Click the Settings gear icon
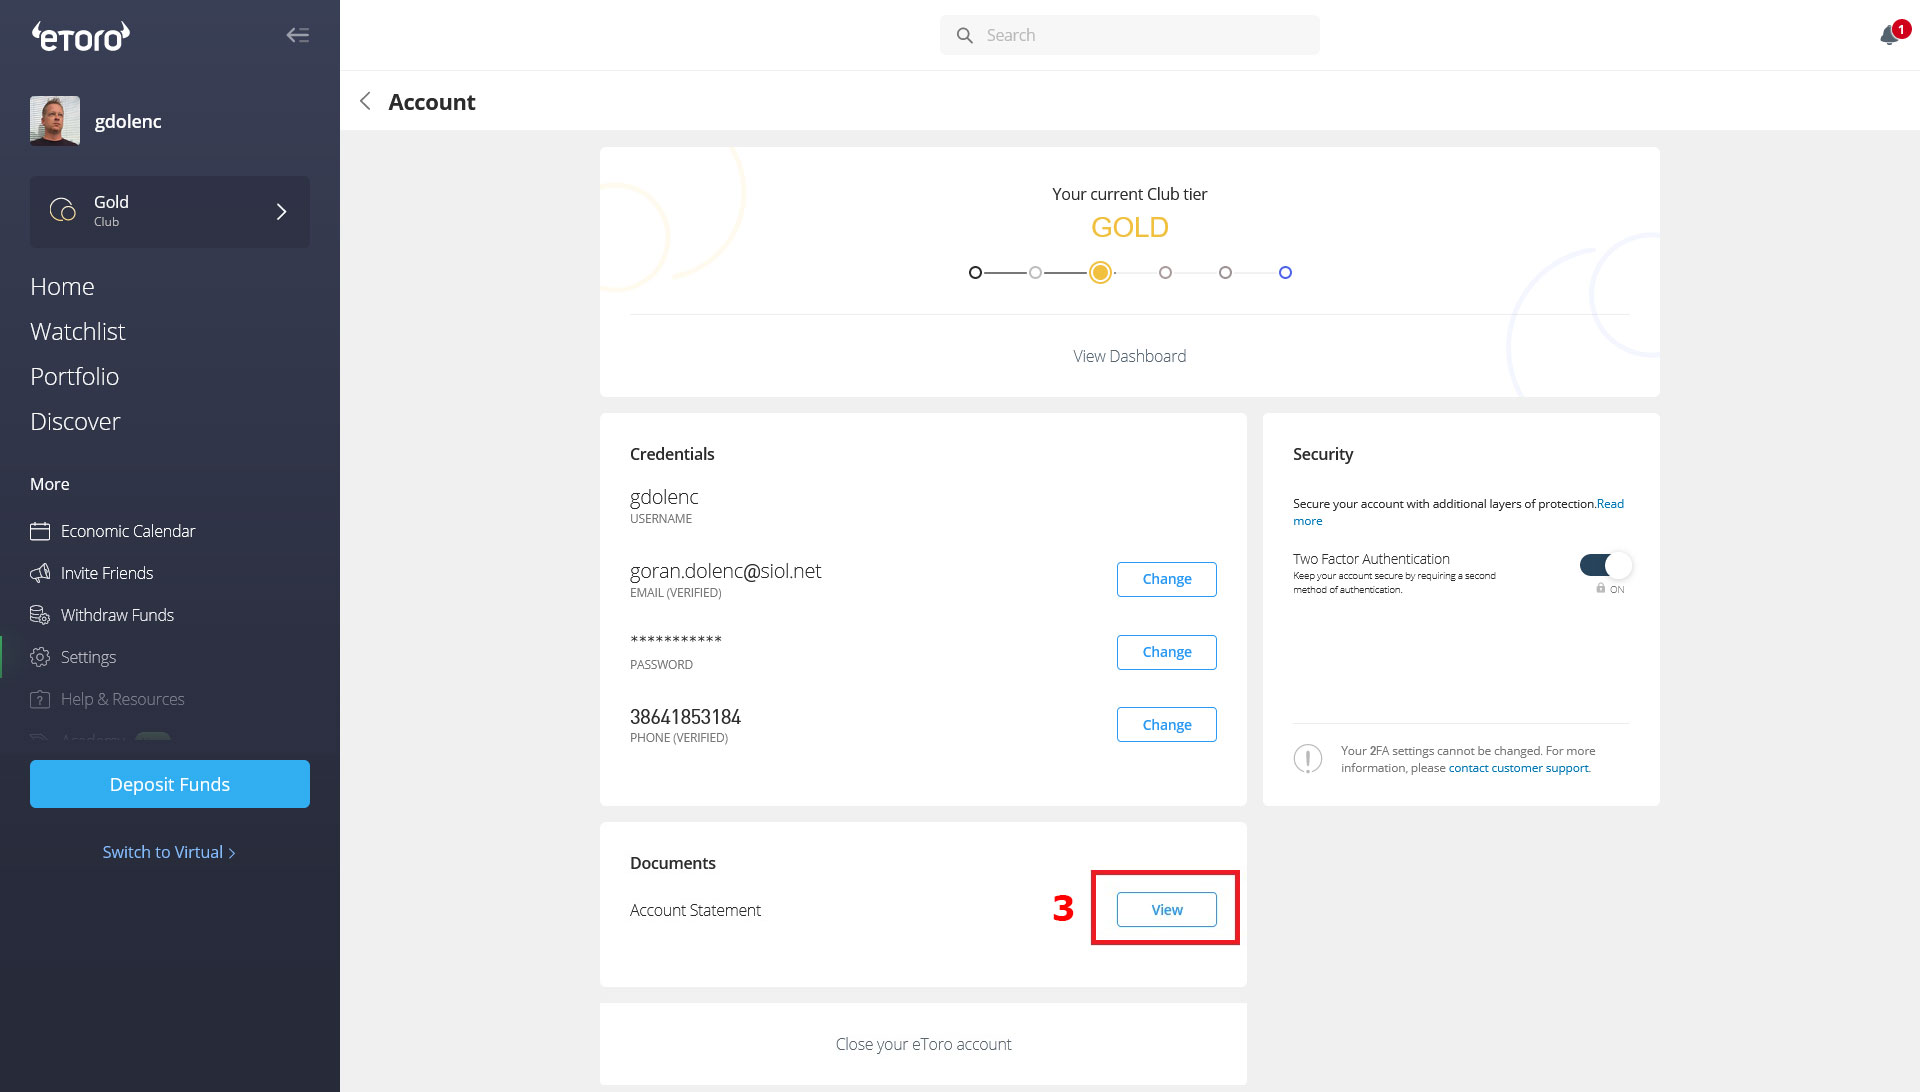 40,657
